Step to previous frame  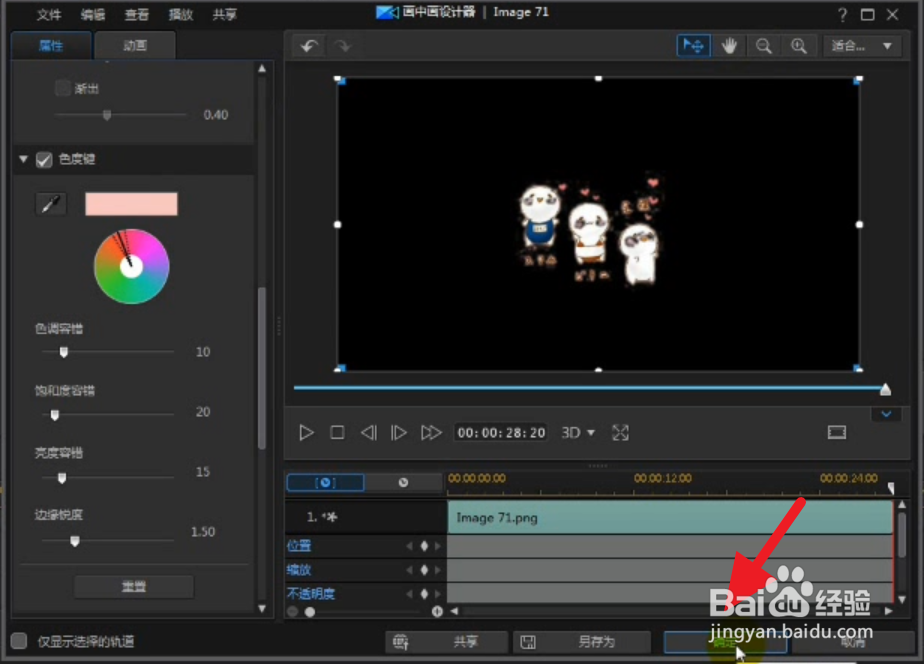click(x=368, y=432)
